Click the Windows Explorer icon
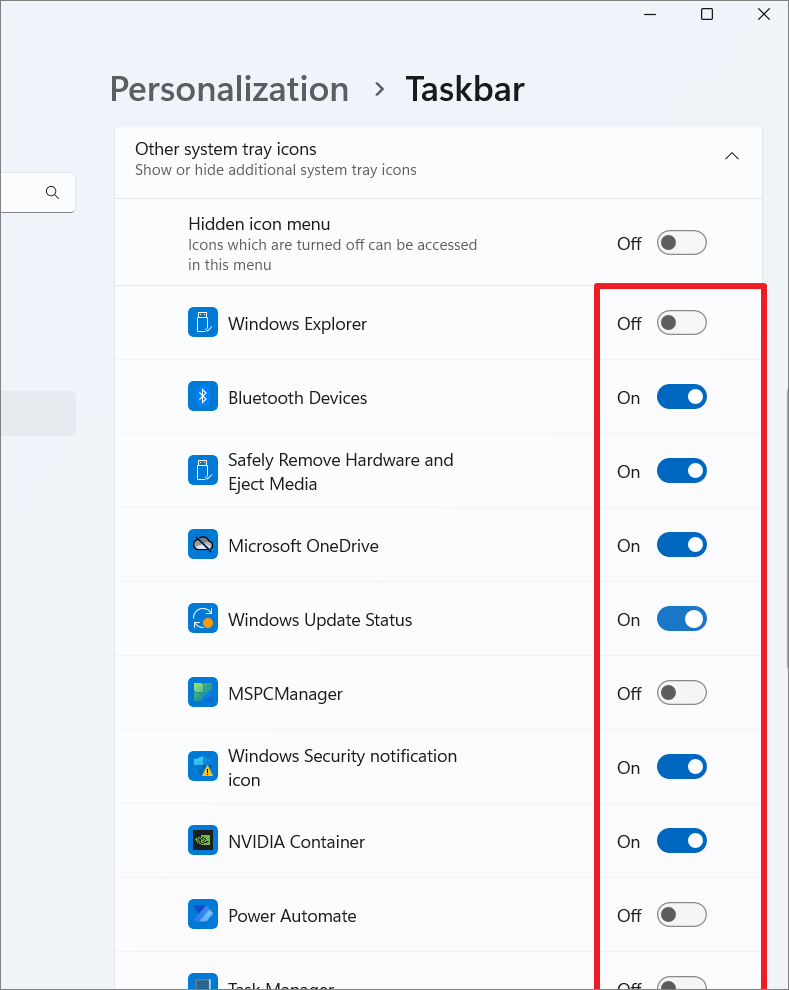The width and height of the screenshot is (789, 990). (x=203, y=323)
